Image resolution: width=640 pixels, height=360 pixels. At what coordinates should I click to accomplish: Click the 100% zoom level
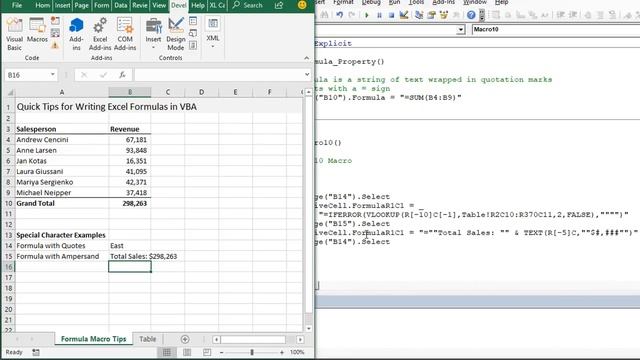298,352
